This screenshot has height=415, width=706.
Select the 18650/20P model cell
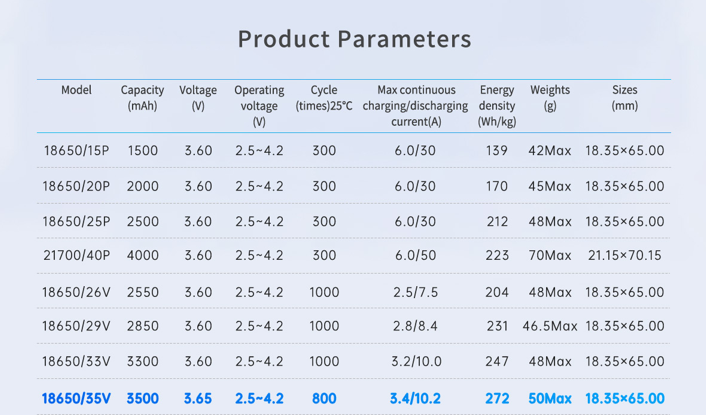[77, 186]
